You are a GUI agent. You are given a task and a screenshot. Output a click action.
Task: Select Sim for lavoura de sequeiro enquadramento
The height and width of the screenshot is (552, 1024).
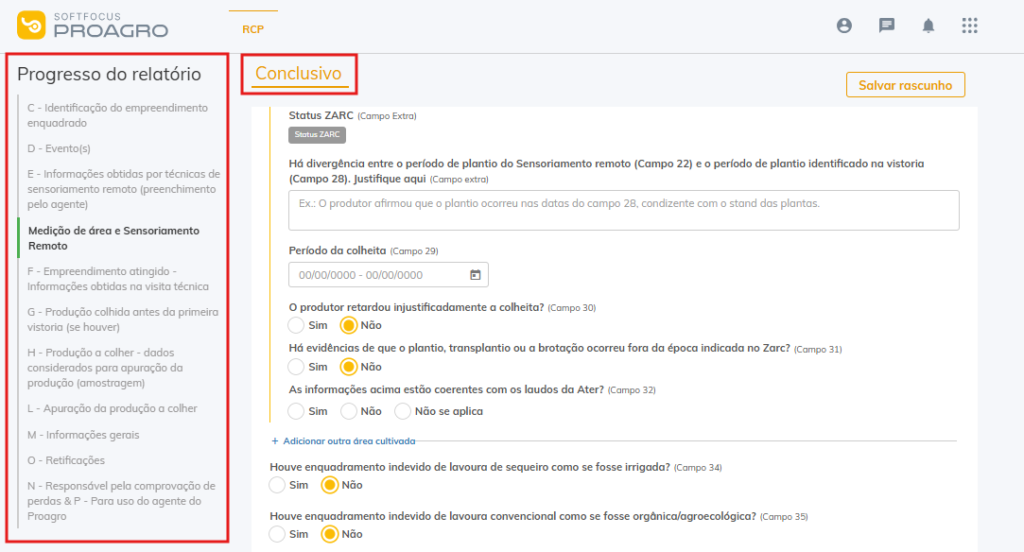coord(278,485)
